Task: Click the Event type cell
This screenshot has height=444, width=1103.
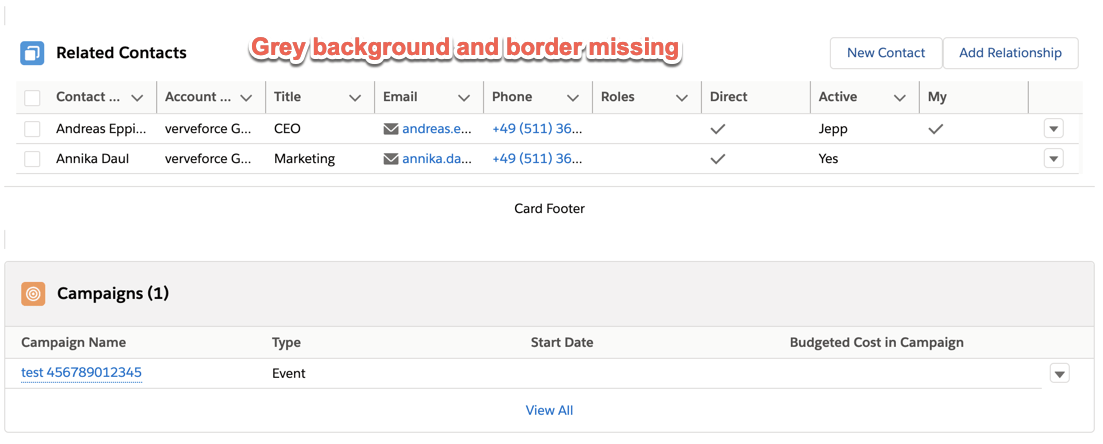Action: pos(289,374)
